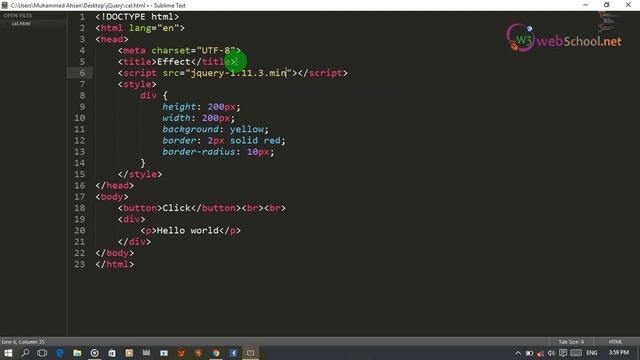The image size is (640, 360).
Task: Open the network status tray icon
Action: tap(540, 353)
